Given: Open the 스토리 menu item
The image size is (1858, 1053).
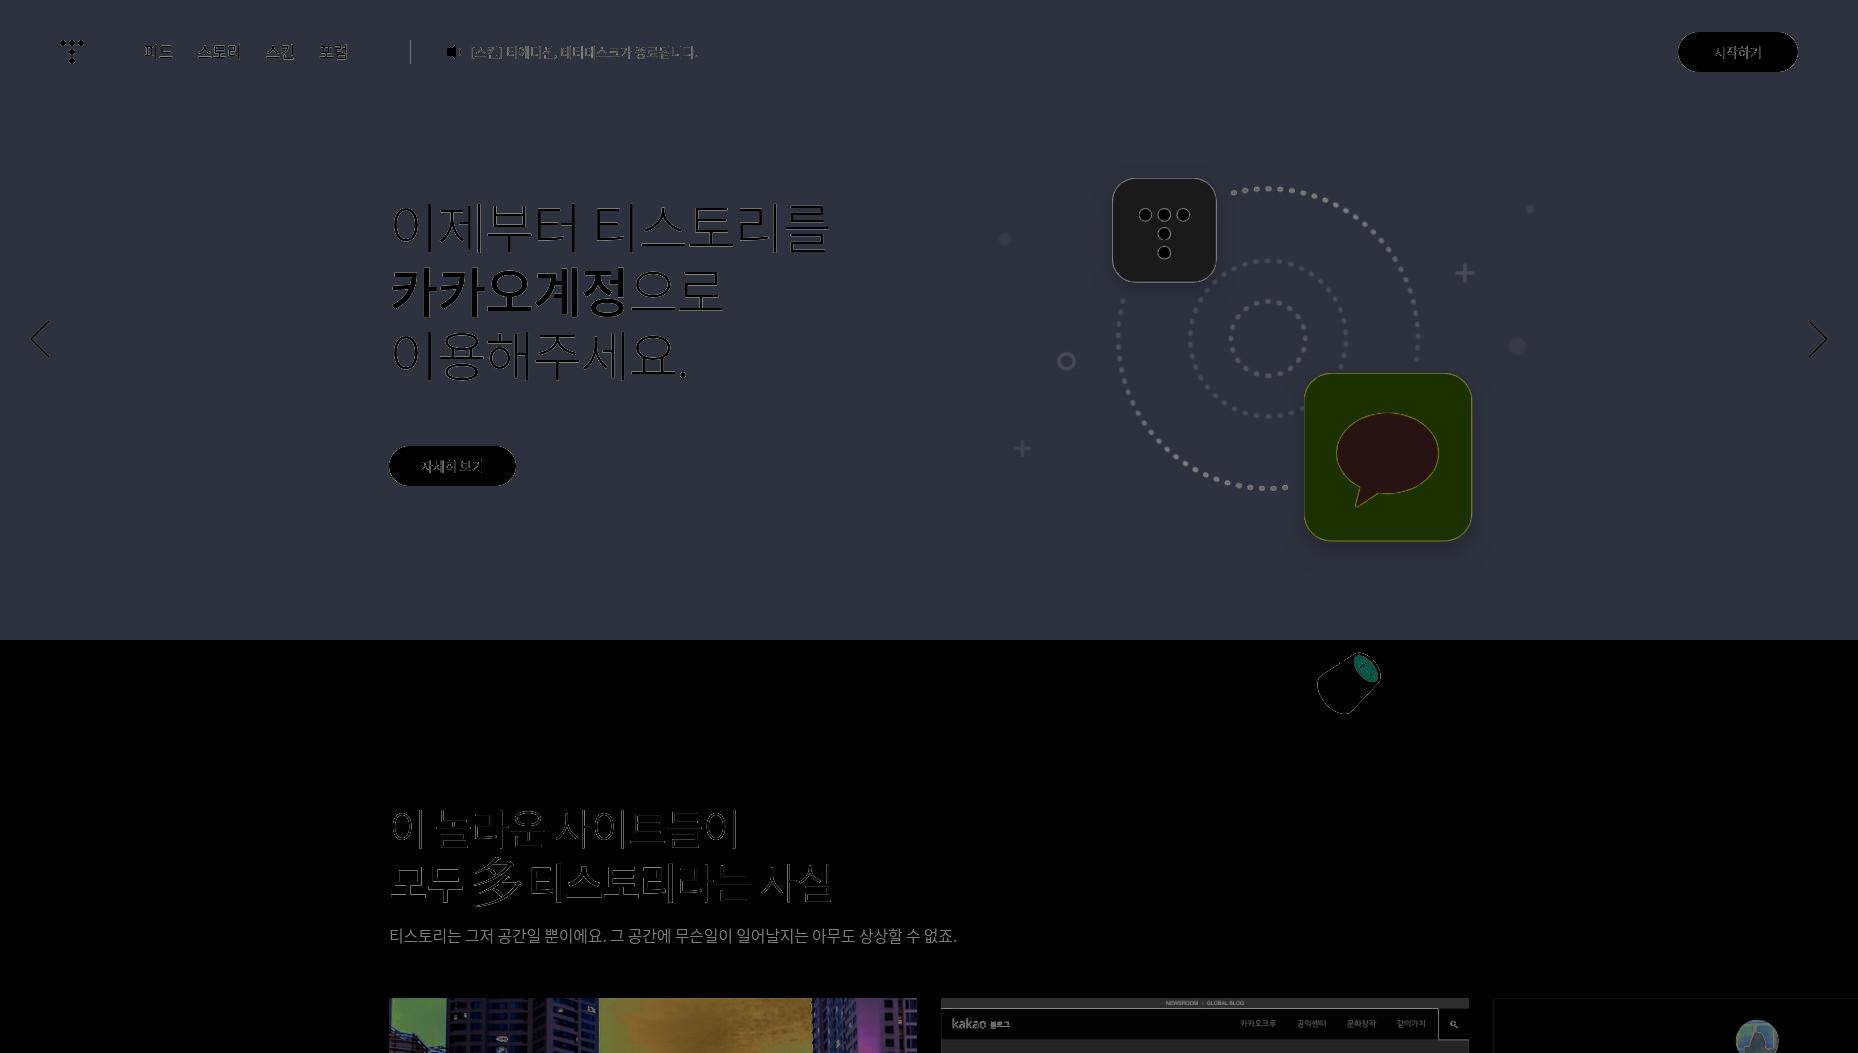Looking at the screenshot, I should tap(219, 52).
